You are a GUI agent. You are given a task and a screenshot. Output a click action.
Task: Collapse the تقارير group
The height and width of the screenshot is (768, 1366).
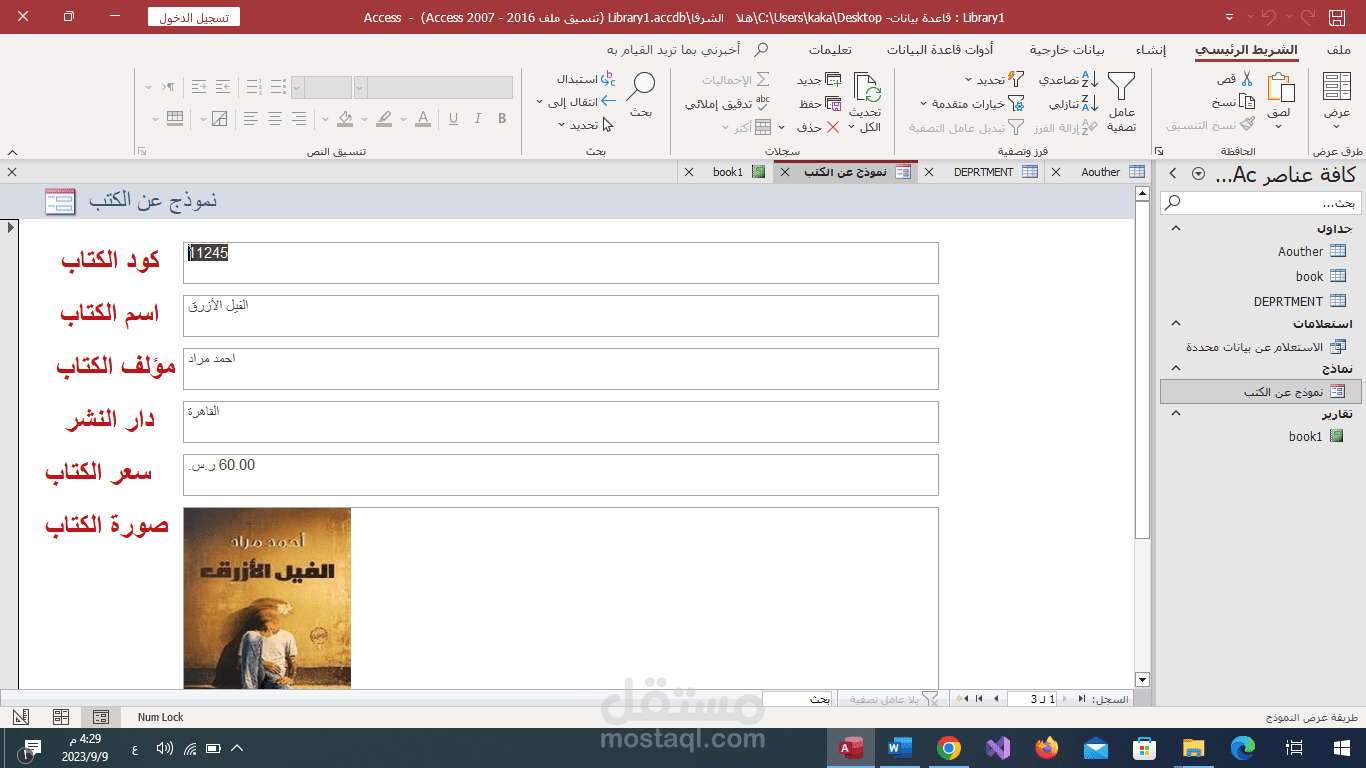pyautogui.click(x=1176, y=414)
